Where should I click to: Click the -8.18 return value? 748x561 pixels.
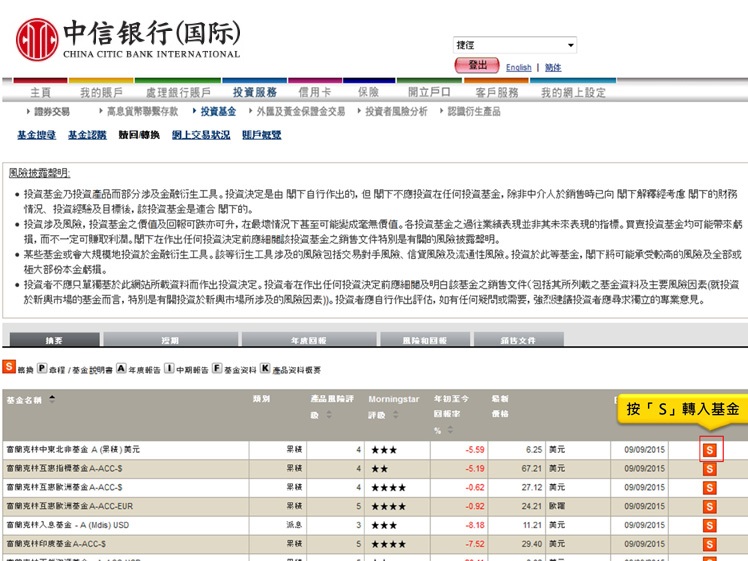pyautogui.click(x=475, y=525)
